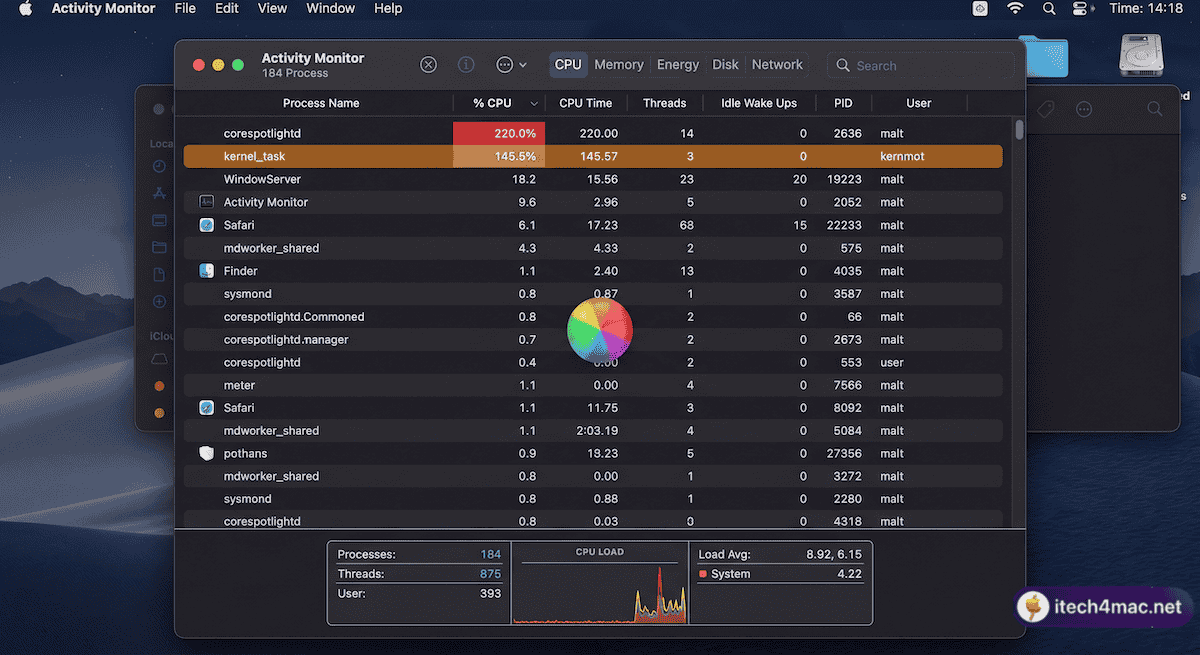Click the round status icon left of Wi-Fi
This screenshot has height=655, width=1200.
click(x=981, y=9)
